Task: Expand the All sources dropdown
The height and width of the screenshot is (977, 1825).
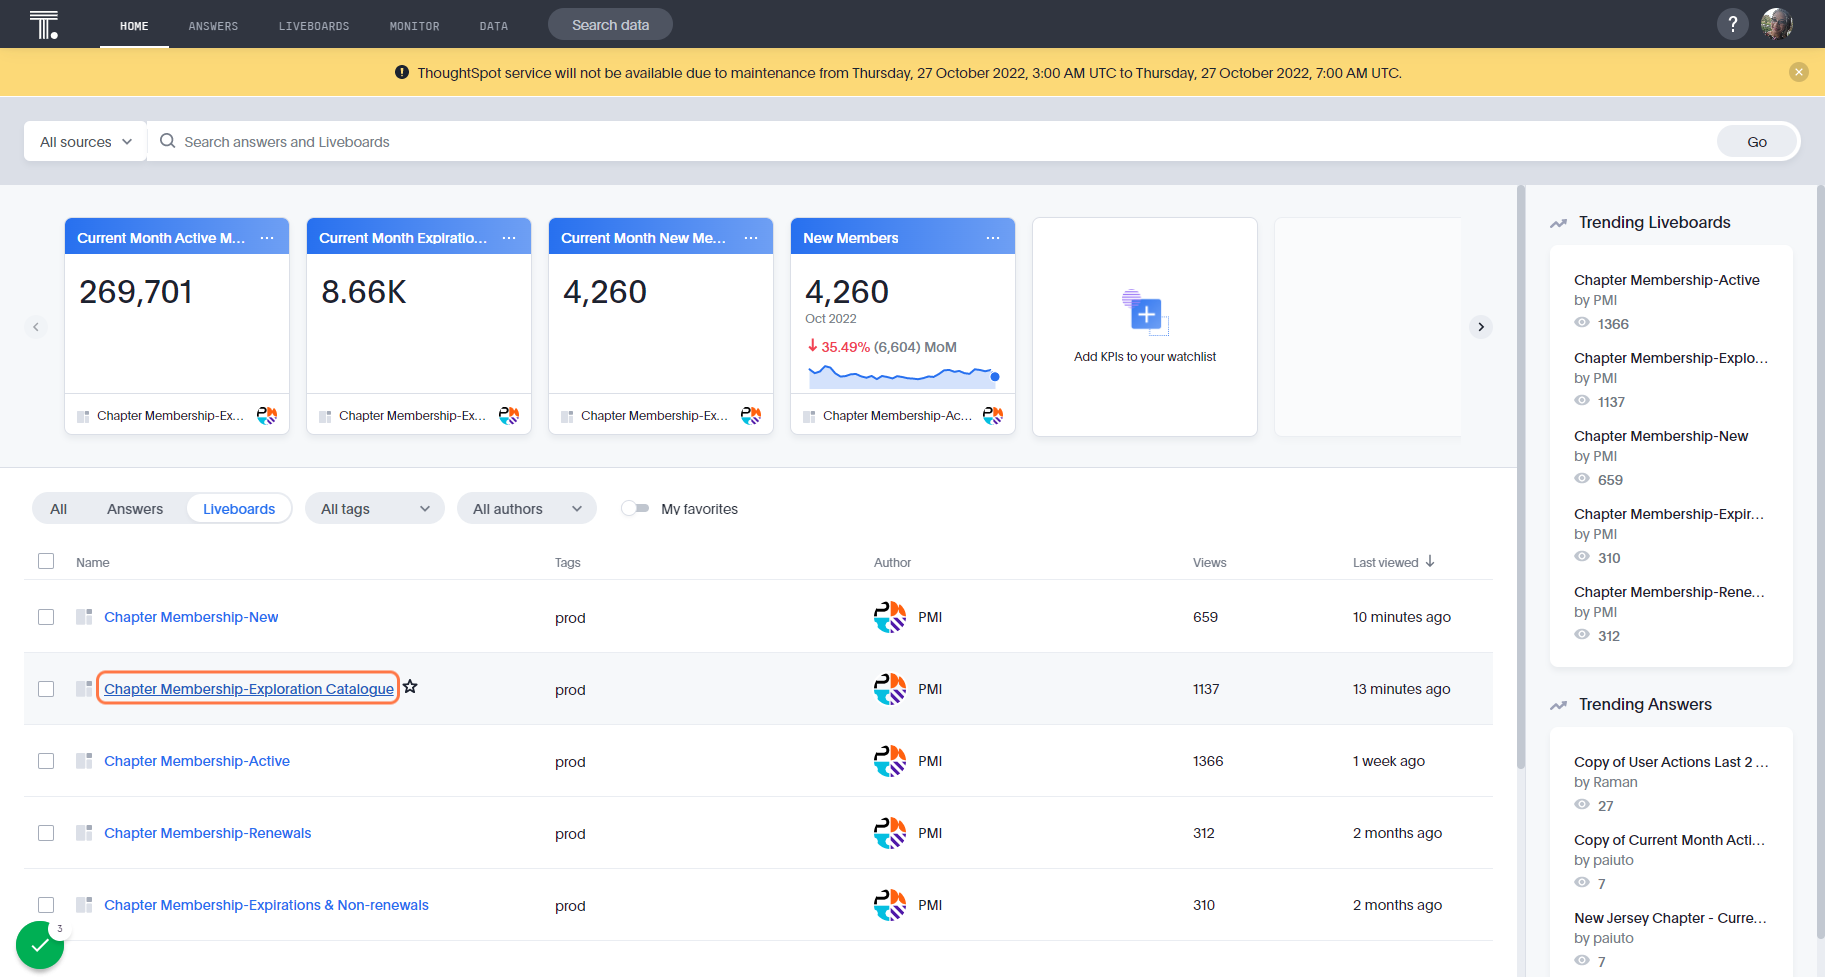Action: [x=86, y=142]
